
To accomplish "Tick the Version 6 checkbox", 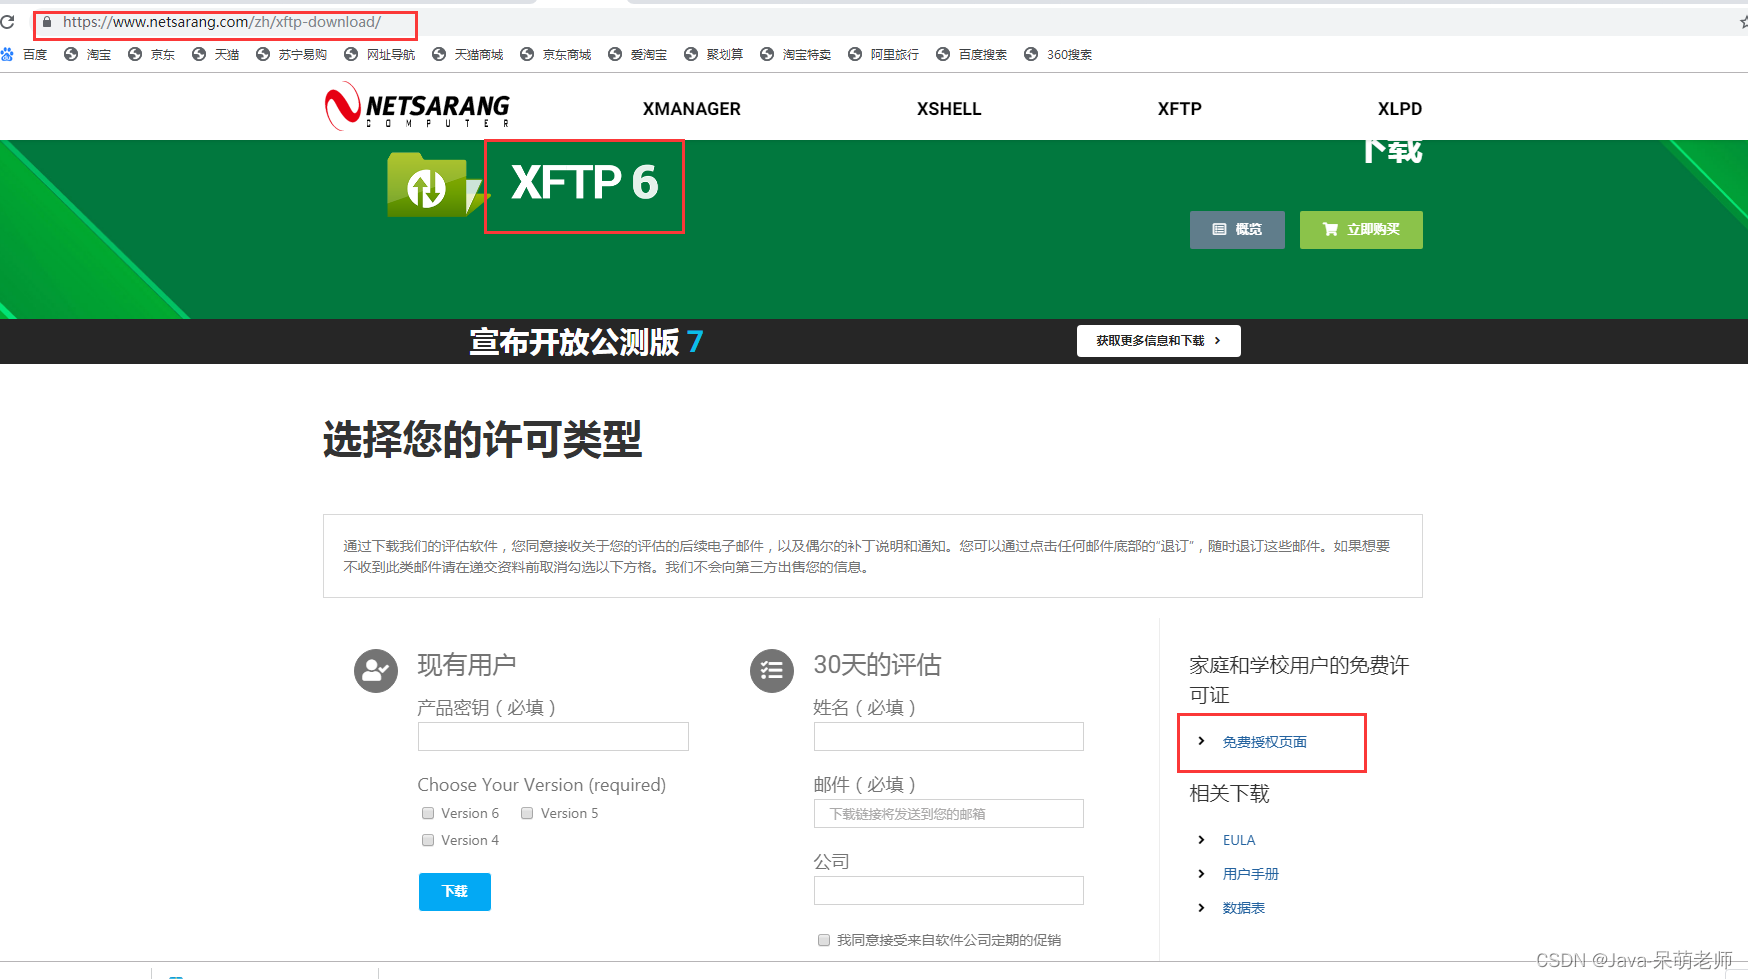I will pyautogui.click(x=428, y=813).
